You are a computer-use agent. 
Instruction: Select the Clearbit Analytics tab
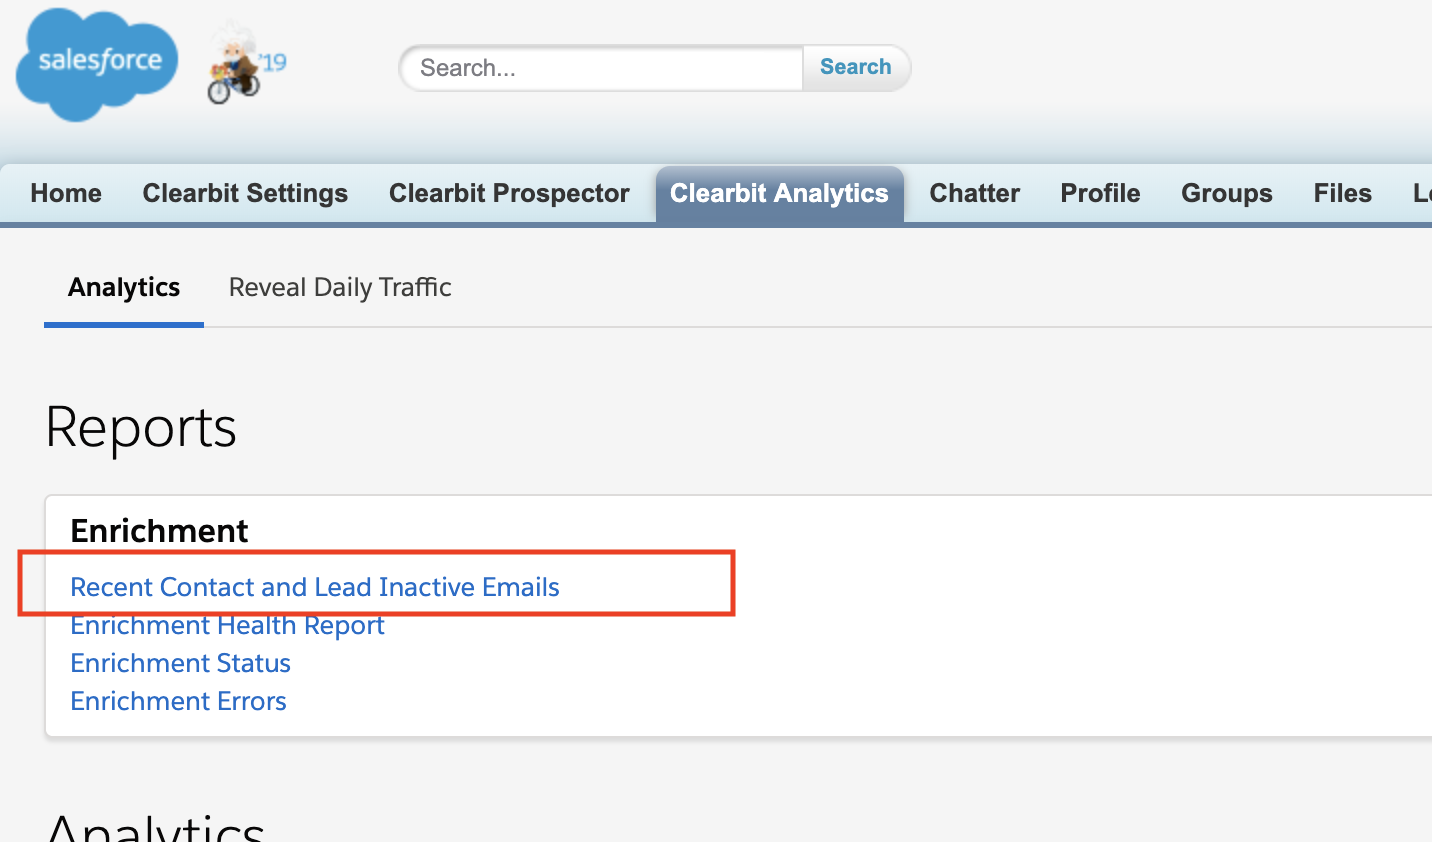pos(779,193)
